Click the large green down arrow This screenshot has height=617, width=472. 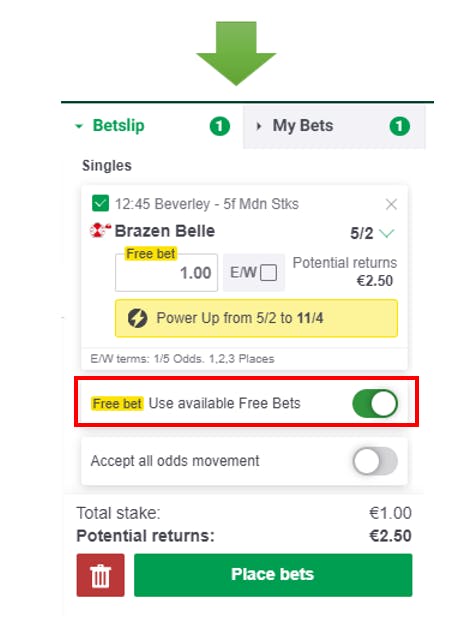[236, 53]
